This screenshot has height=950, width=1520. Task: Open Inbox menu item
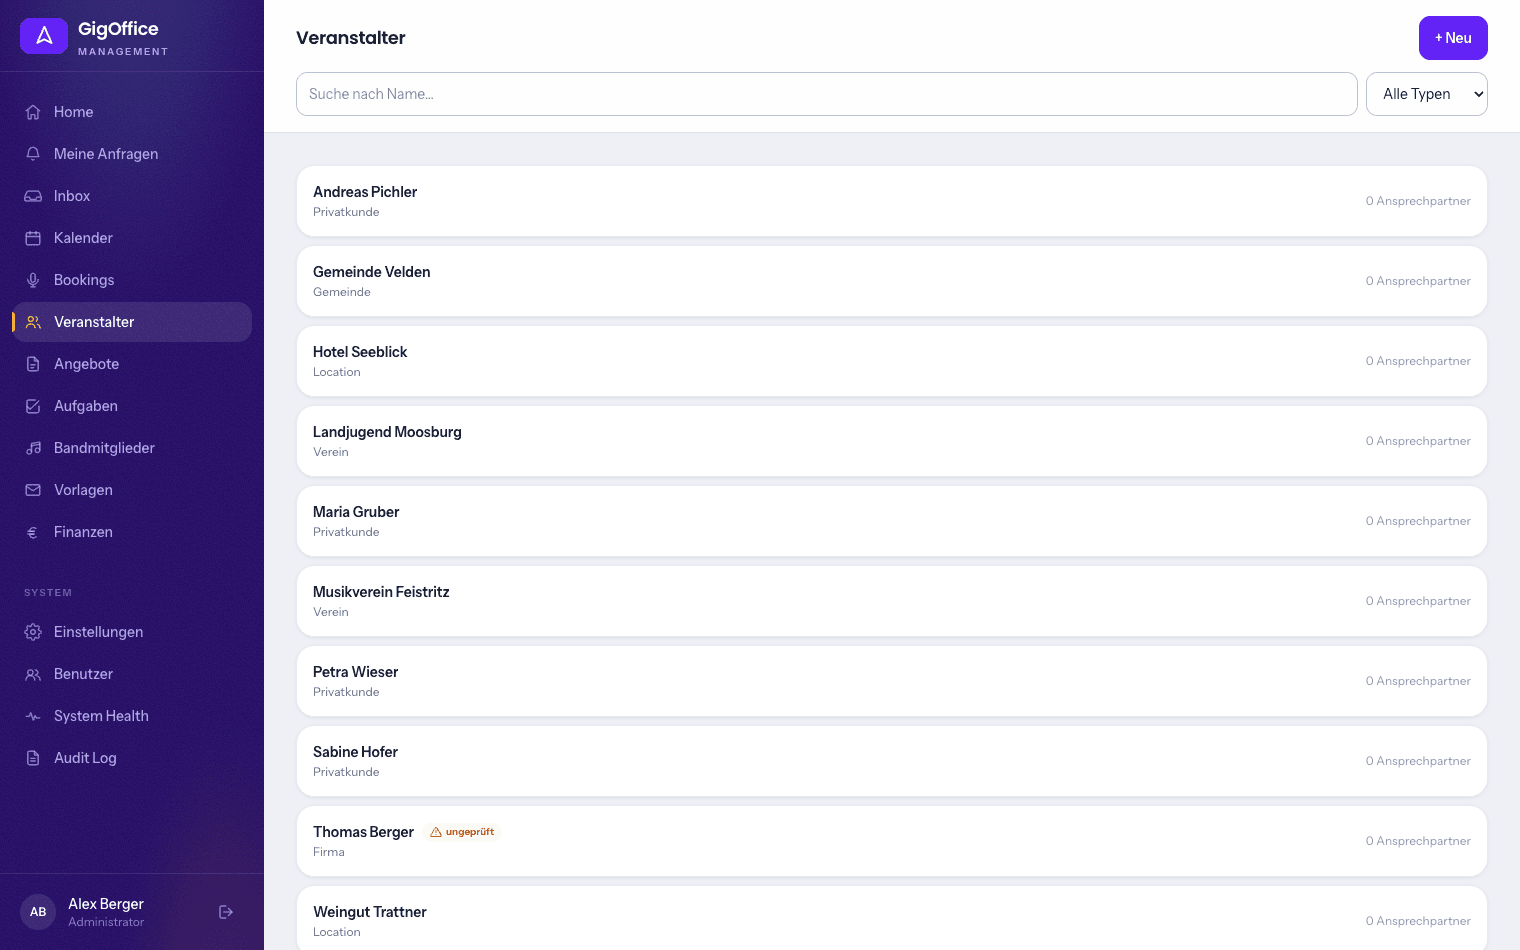pos(132,196)
